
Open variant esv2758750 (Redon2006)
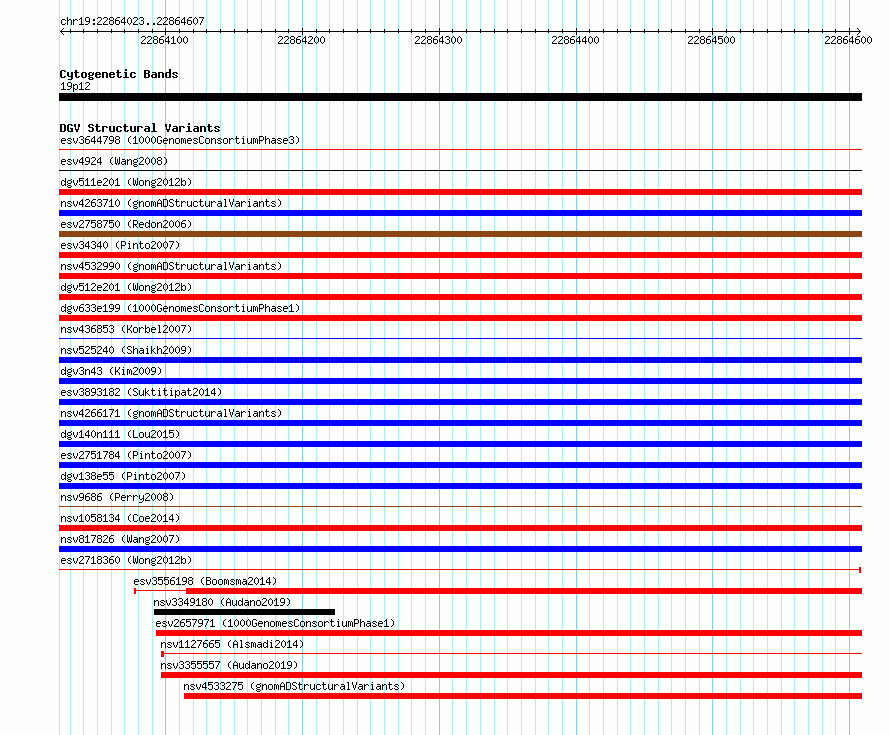(x=126, y=224)
